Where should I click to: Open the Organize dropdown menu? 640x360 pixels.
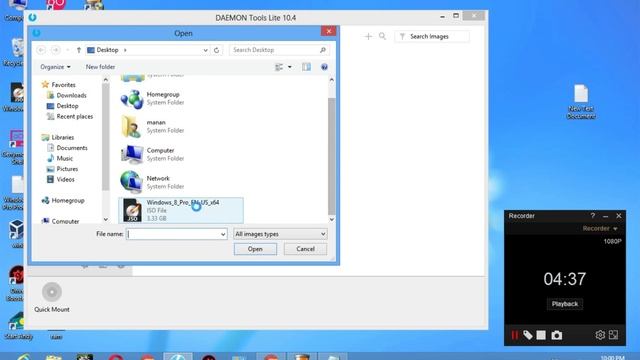pyautogui.click(x=55, y=67)
